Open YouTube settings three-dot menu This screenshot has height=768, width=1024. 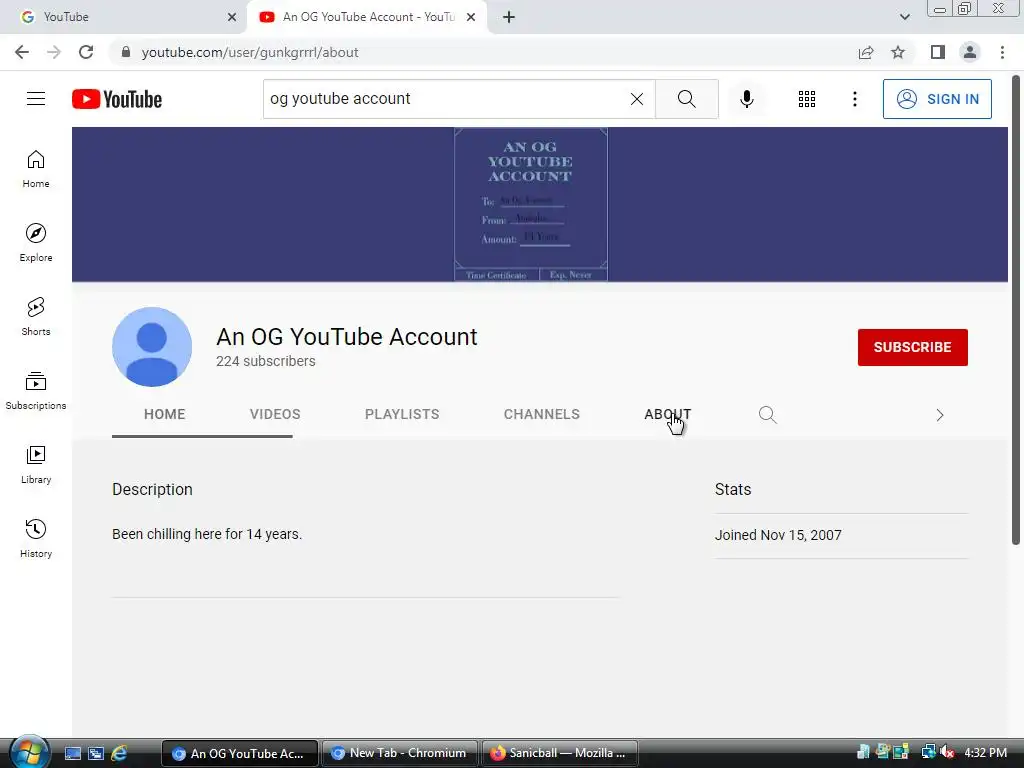854,99
